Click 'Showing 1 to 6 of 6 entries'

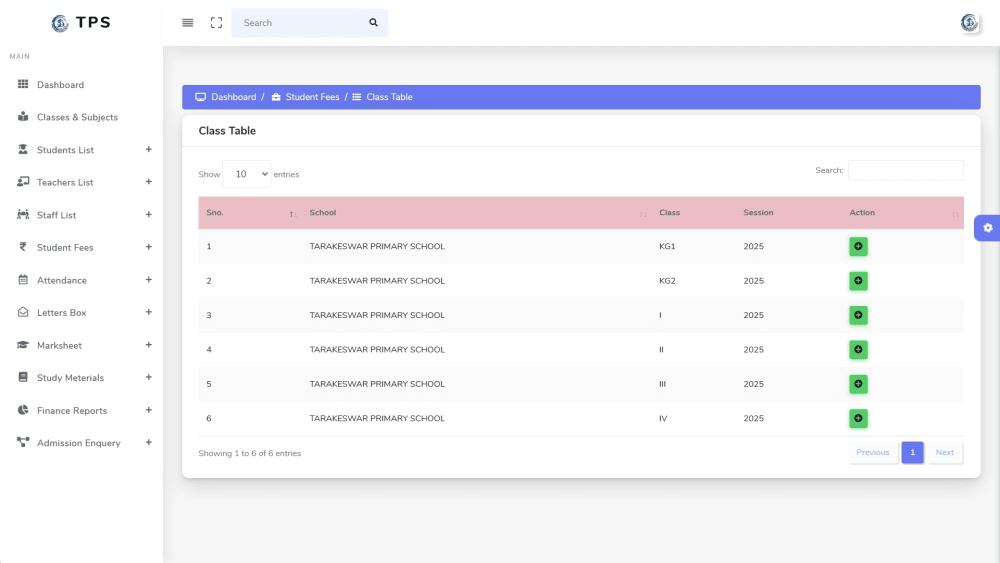(249, 453)
